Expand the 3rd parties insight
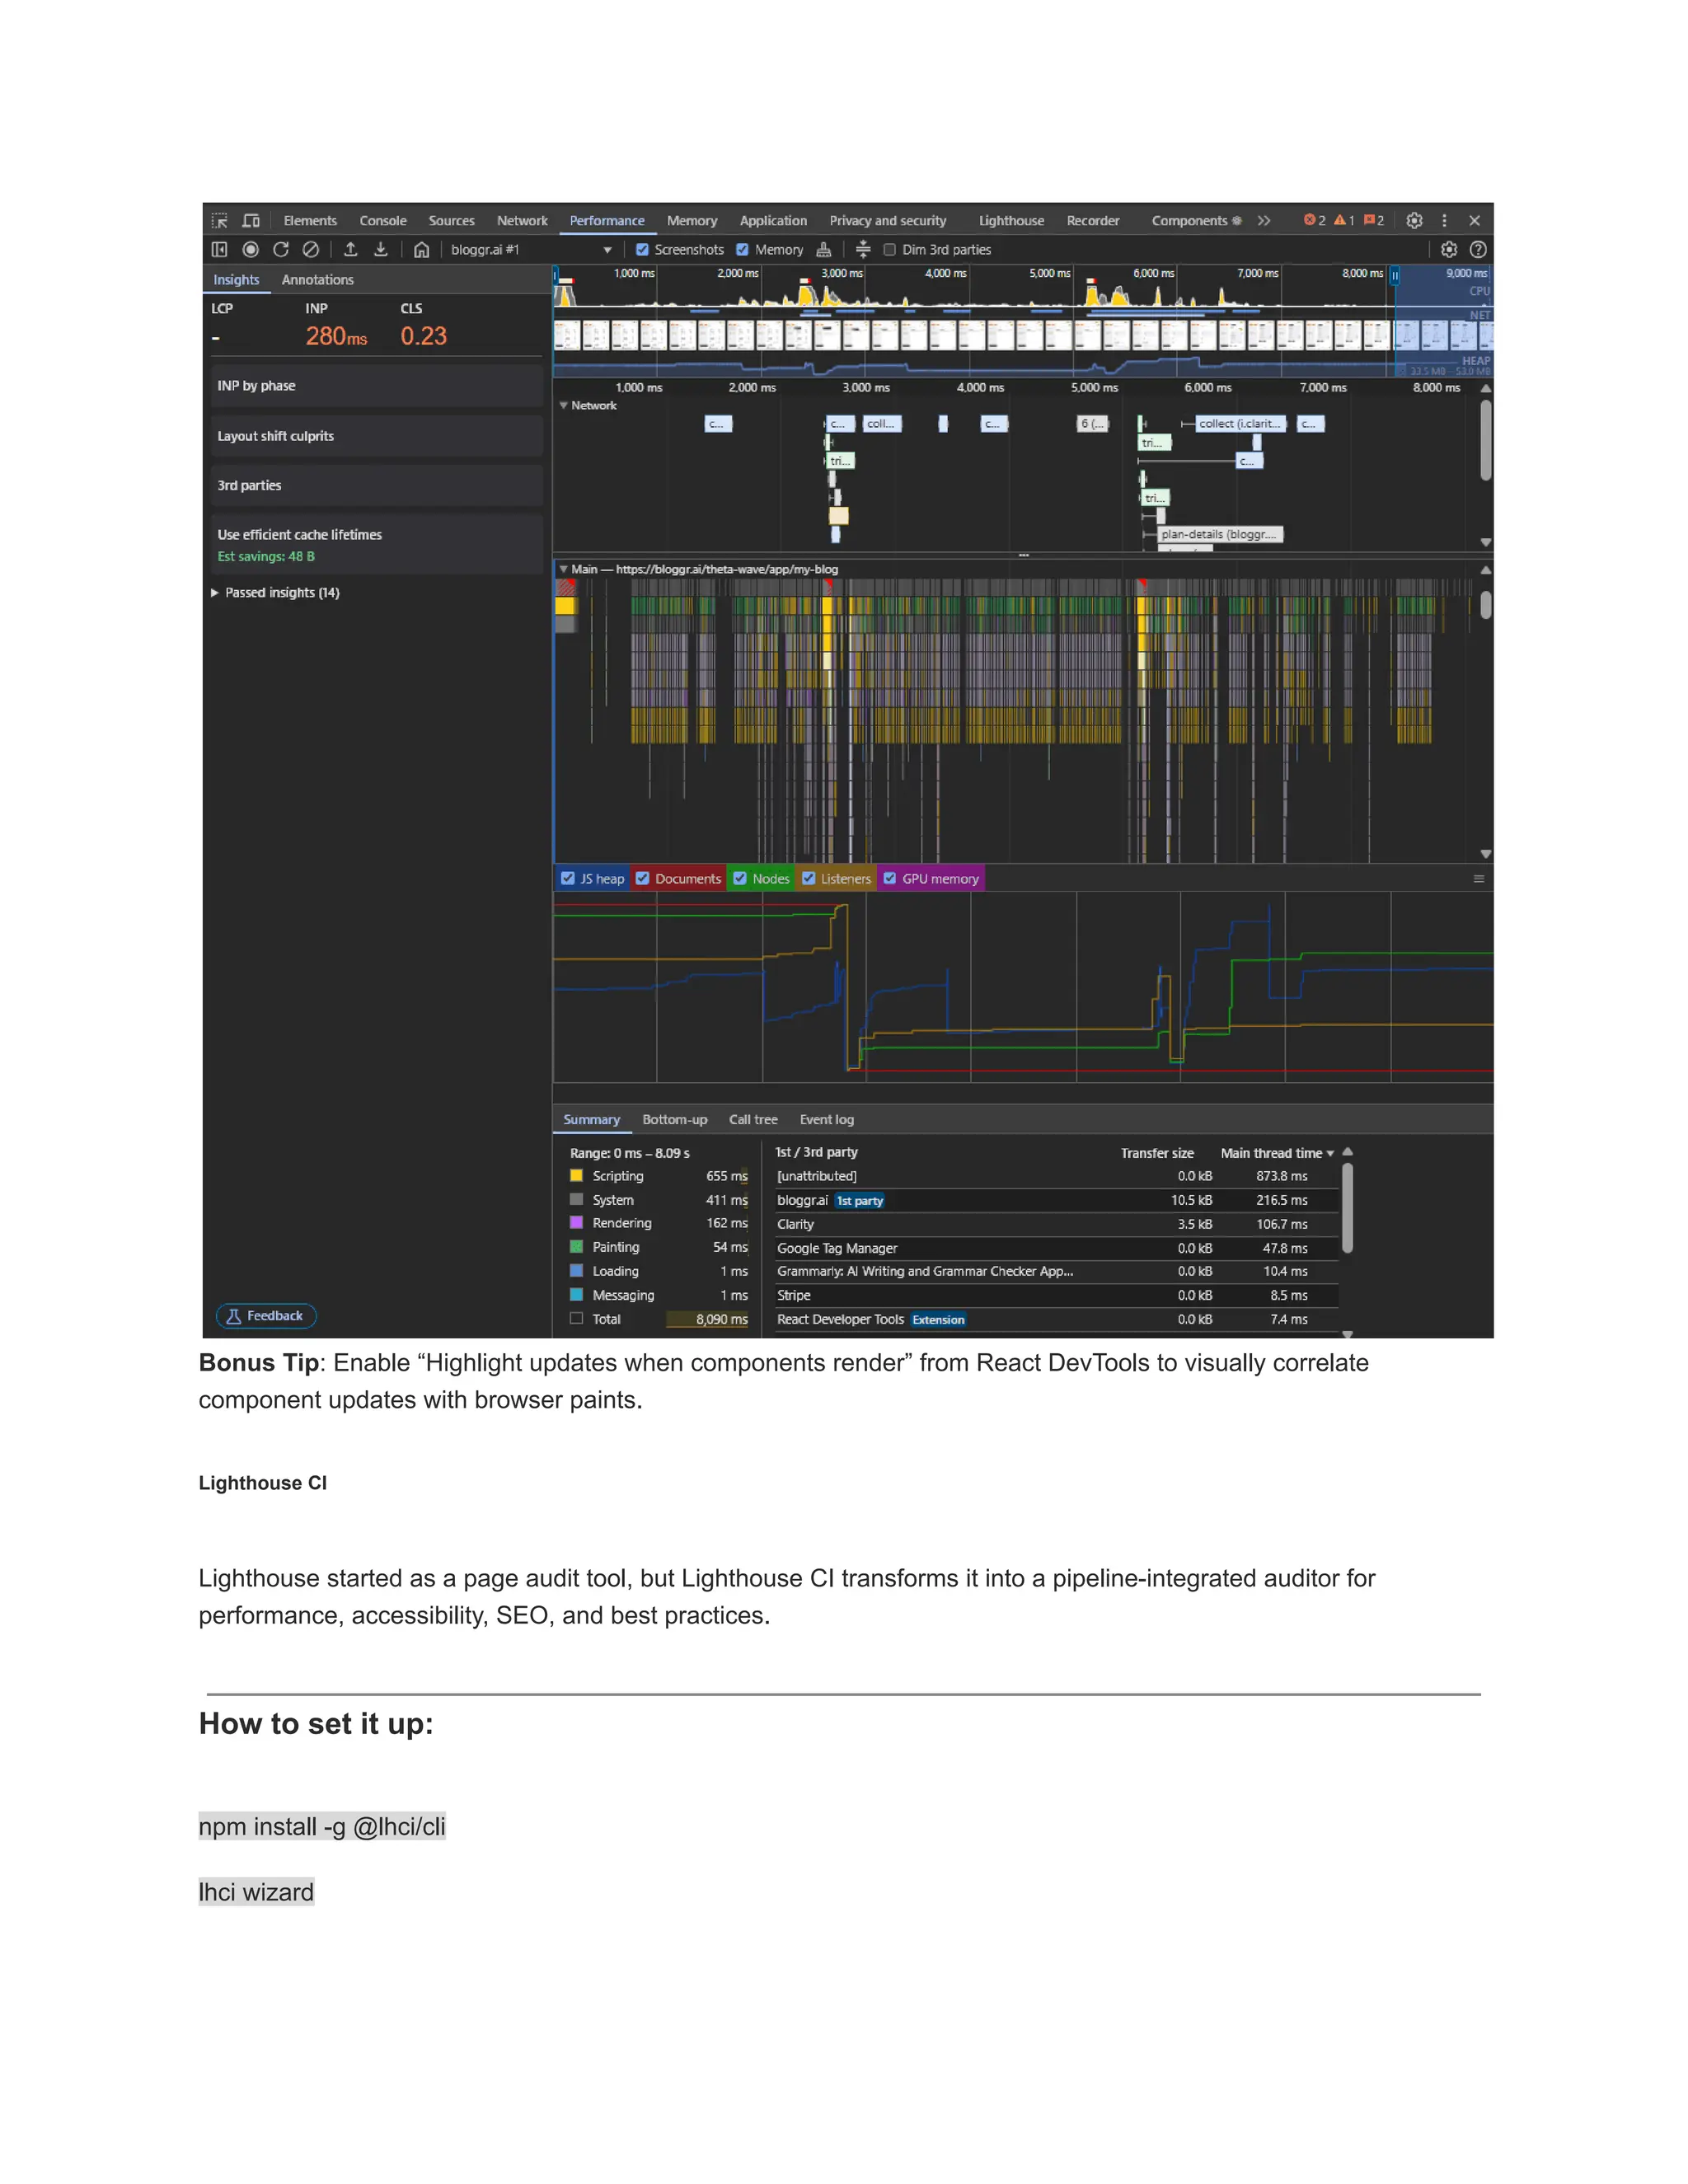The width and height of the screenshot is (1688, 2184). click(376, 485)
